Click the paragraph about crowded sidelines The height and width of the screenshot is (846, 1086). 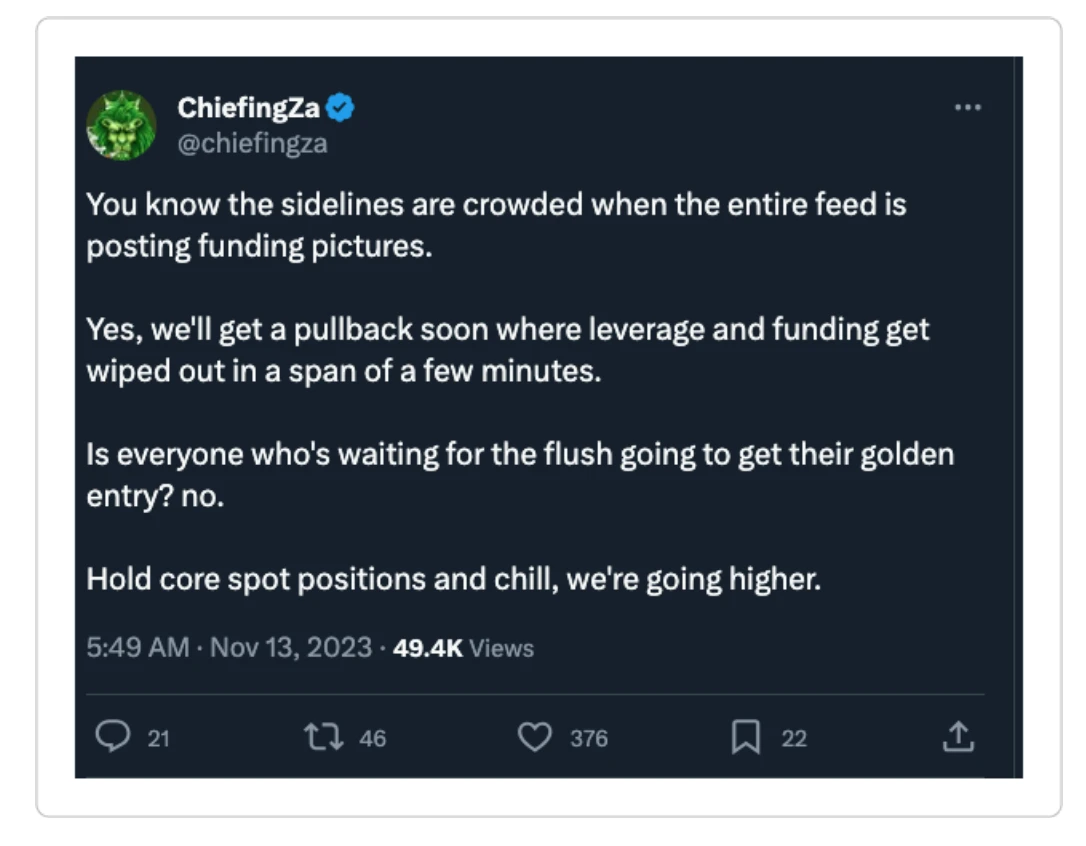coord(496,225)
